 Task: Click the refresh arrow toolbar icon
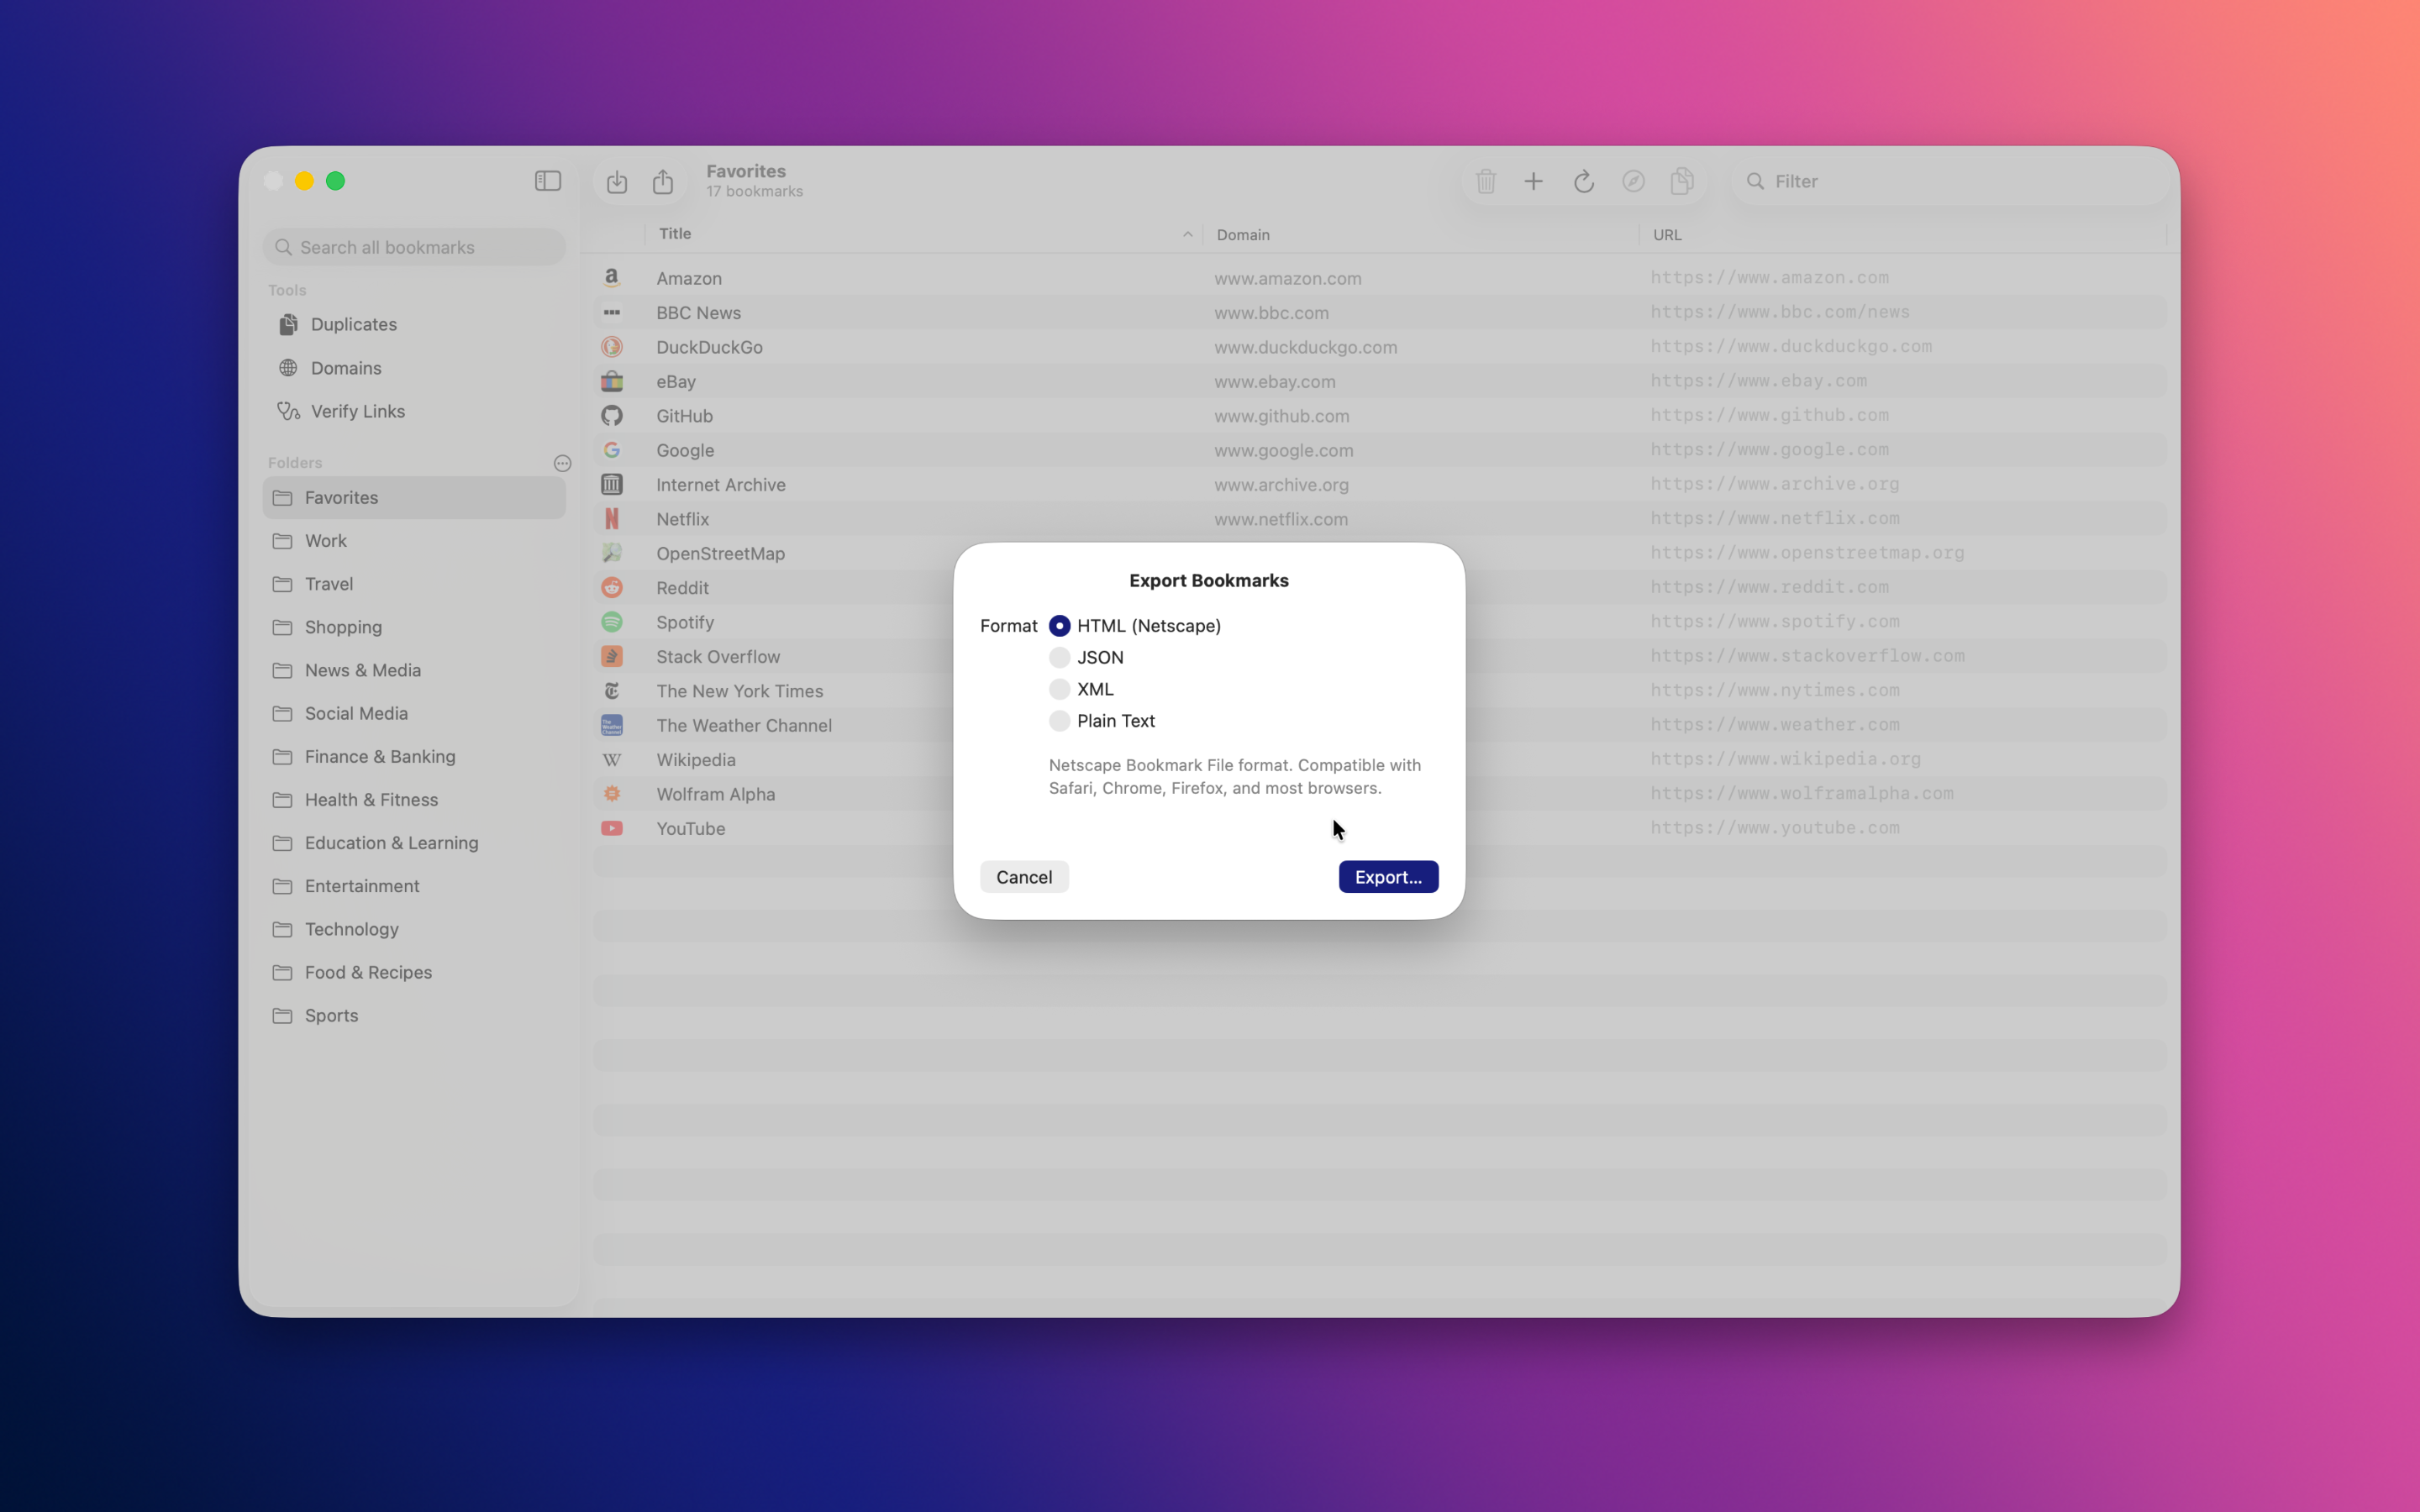(1584, 181)
